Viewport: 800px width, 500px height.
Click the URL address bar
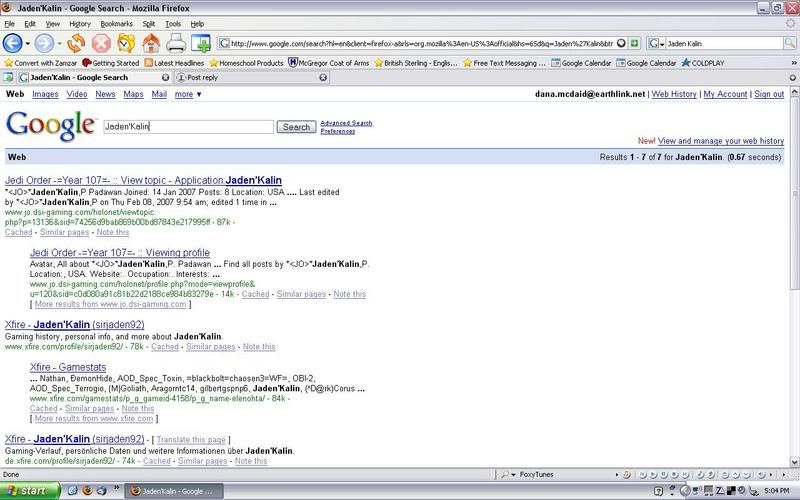tap(422, 44)
